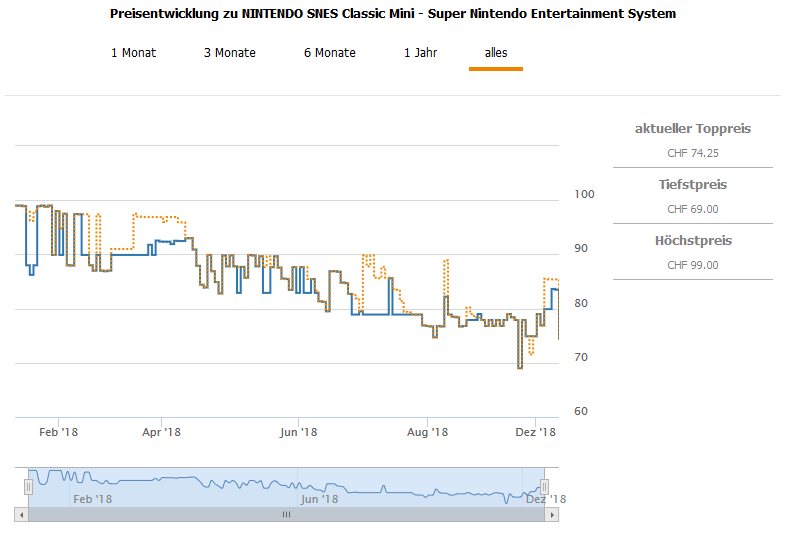
Task: Click the Tiefstpreis CHF 69.00 value
Action: click(x=692, y=209)
